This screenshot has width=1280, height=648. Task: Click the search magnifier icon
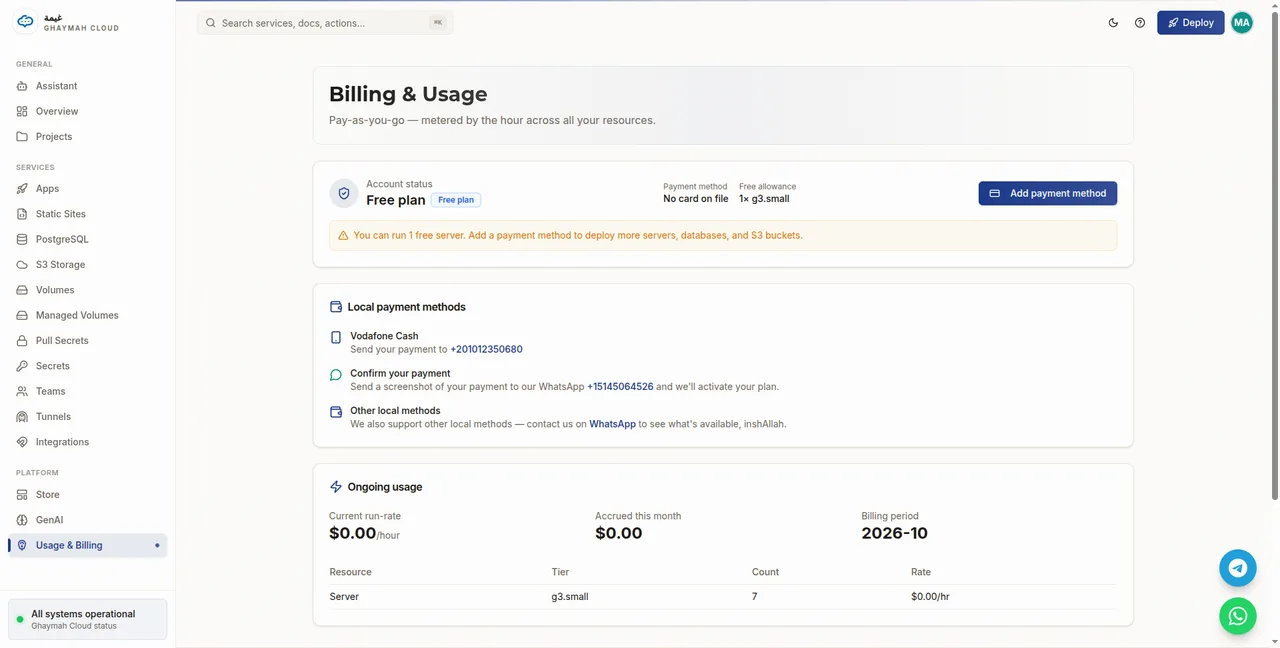pos(211,22)
